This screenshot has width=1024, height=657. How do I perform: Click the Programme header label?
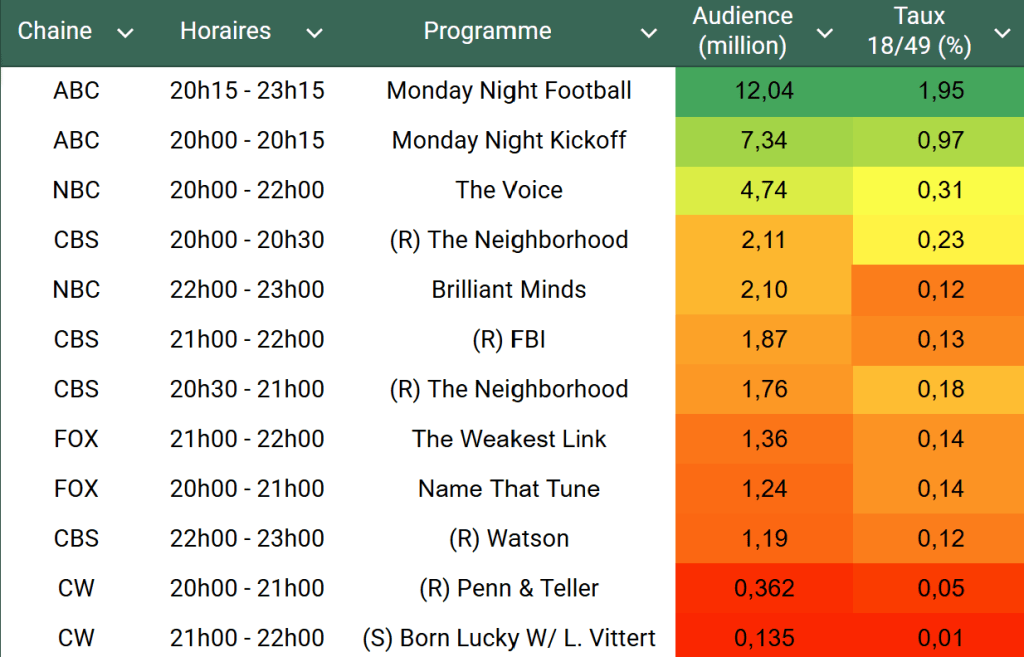coord(487,31)
